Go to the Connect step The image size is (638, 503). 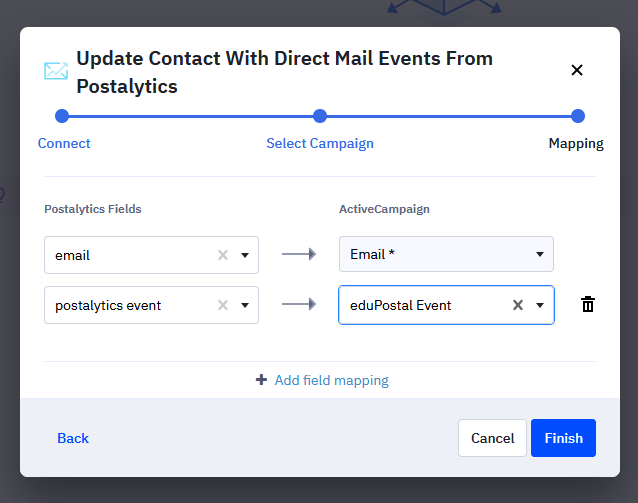64,143
